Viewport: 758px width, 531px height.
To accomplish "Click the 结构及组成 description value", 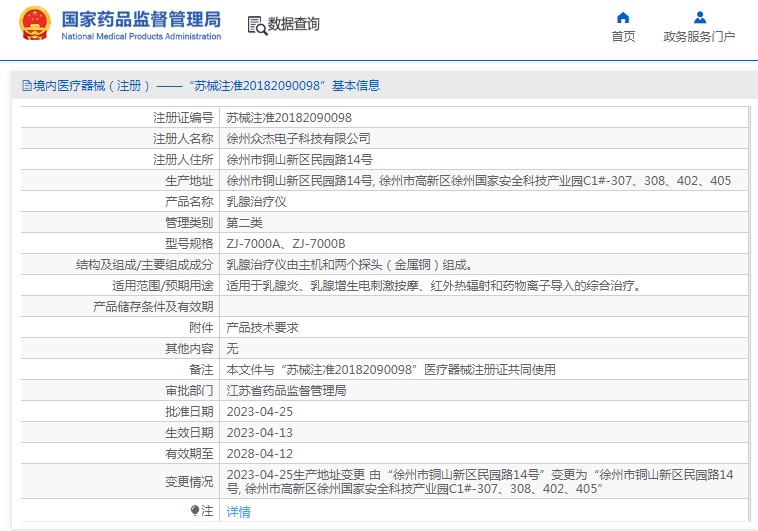I will pyautogui.click(x=350, y=265).
